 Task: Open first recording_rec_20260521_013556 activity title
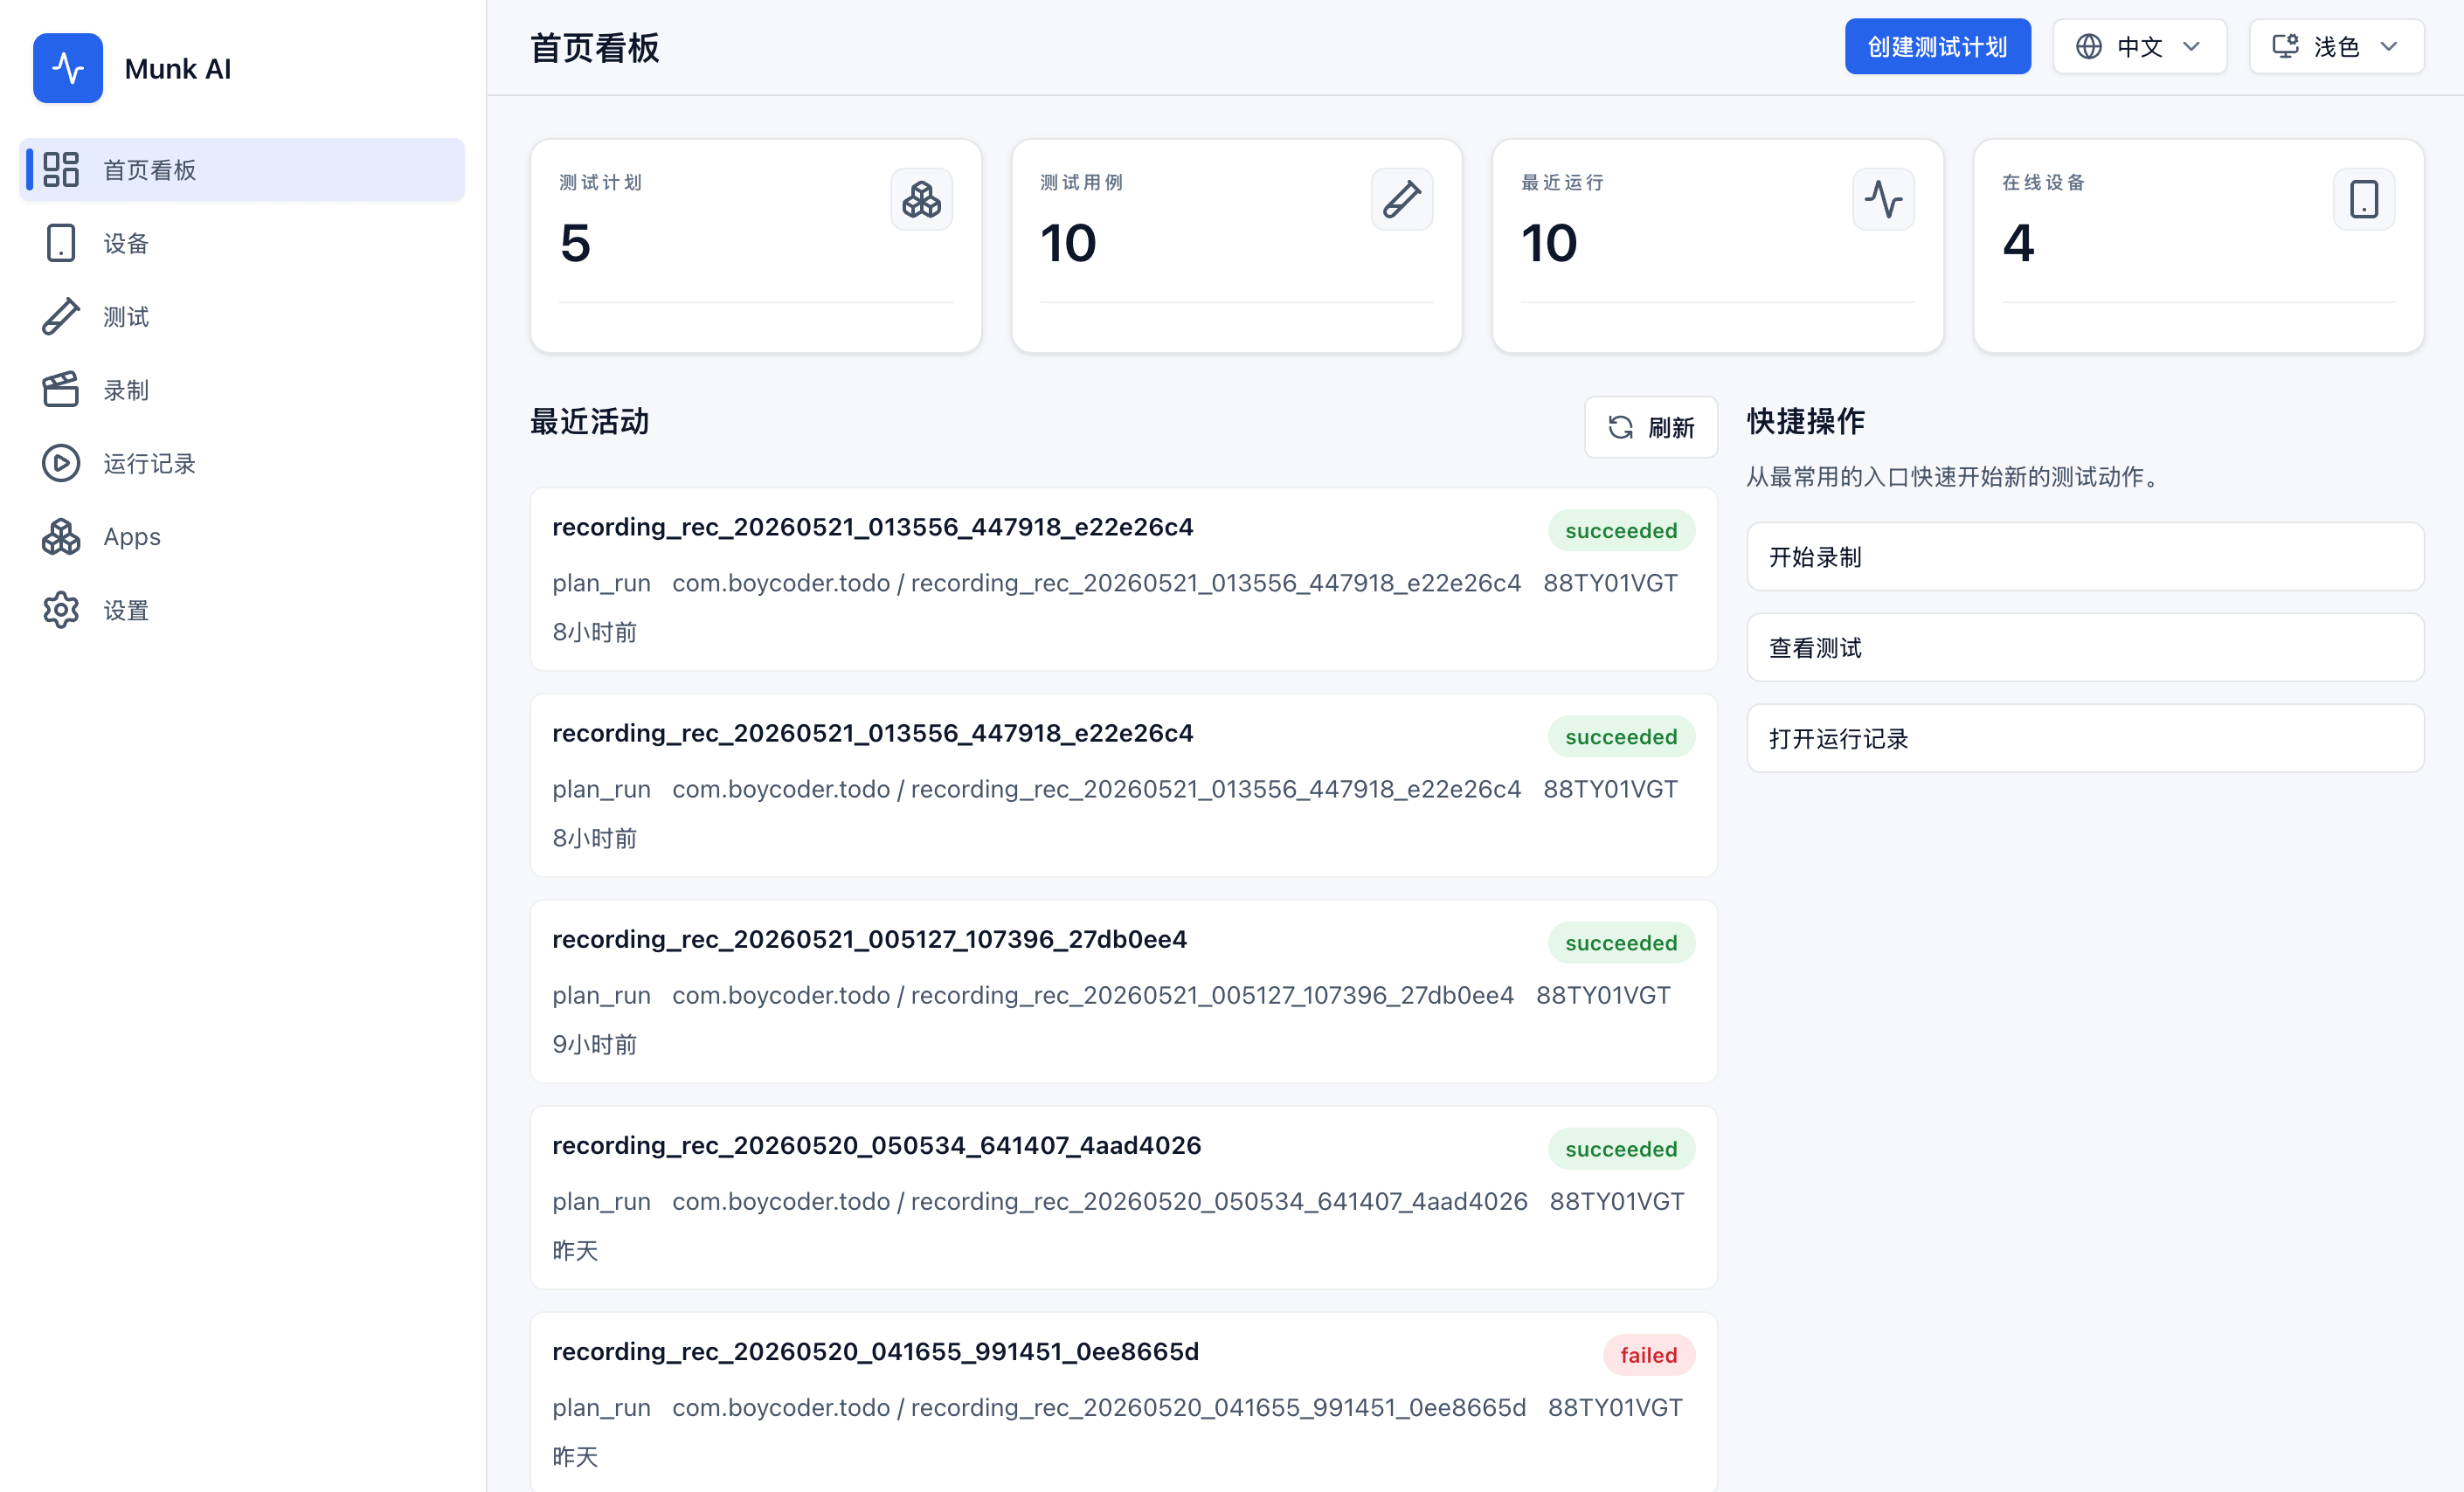[872, 527]
